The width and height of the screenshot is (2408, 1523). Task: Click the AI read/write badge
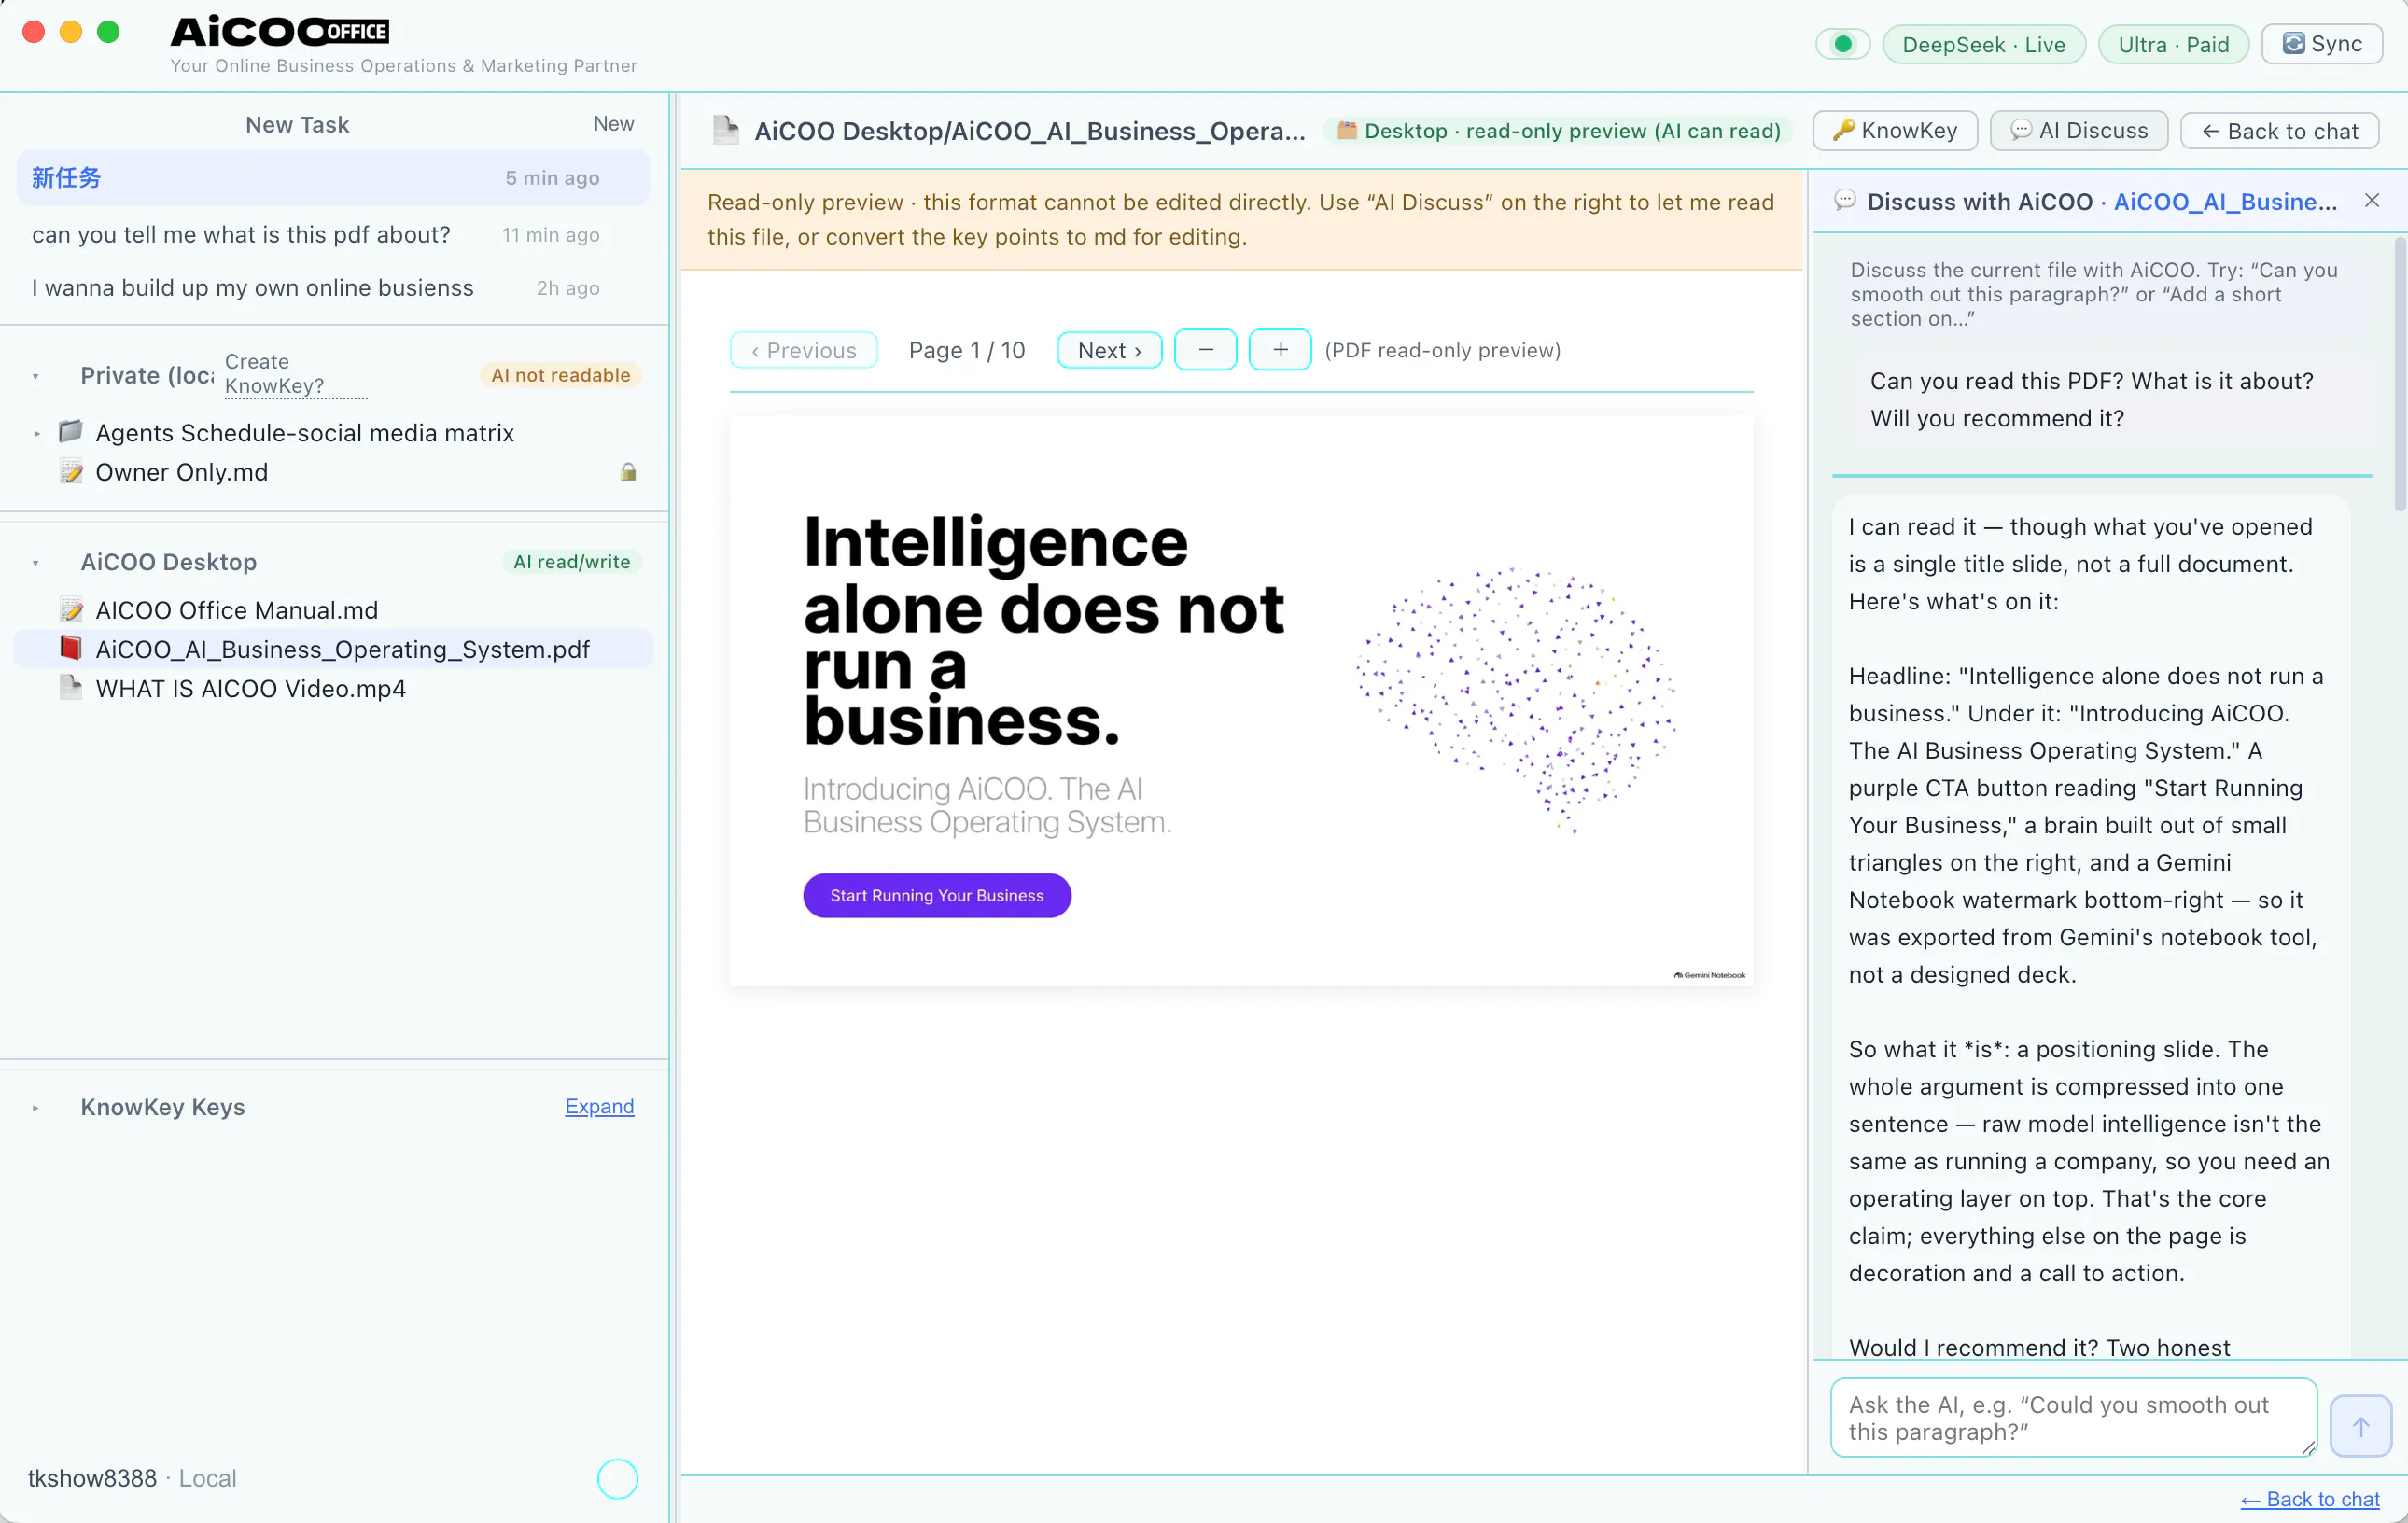point(571,562)
